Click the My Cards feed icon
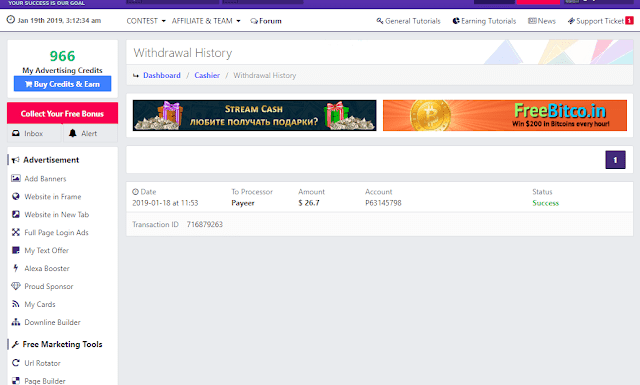640x385 pixels. pyautogui.click(x=16, y=304)
